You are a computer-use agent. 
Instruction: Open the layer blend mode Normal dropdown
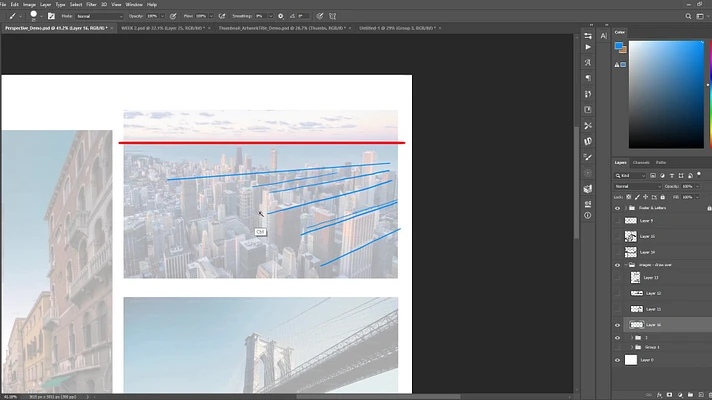tap(638, 186)
